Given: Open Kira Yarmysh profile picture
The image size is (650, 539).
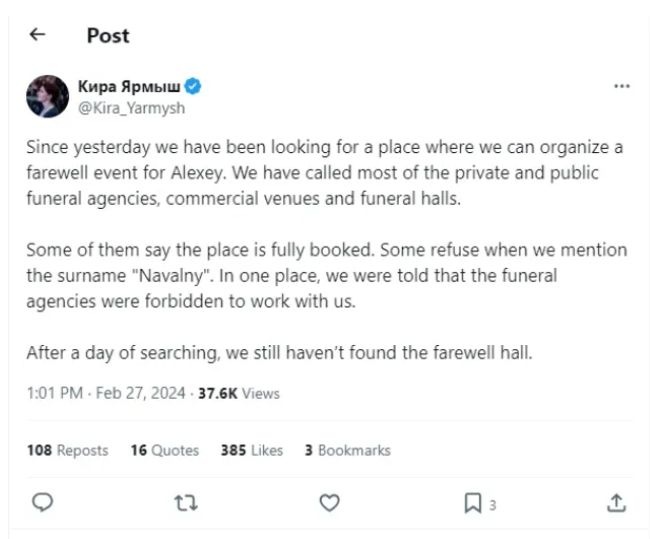Looking at the screenshot, I should (47, 96).
